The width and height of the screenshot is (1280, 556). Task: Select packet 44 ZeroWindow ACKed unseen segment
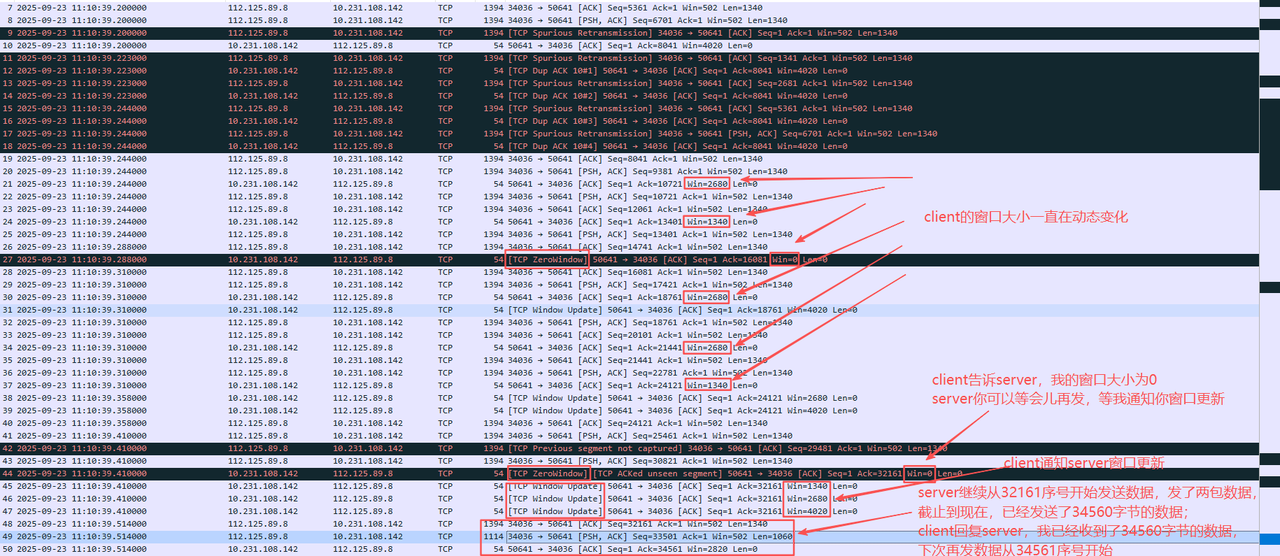(x=640, y=473)
